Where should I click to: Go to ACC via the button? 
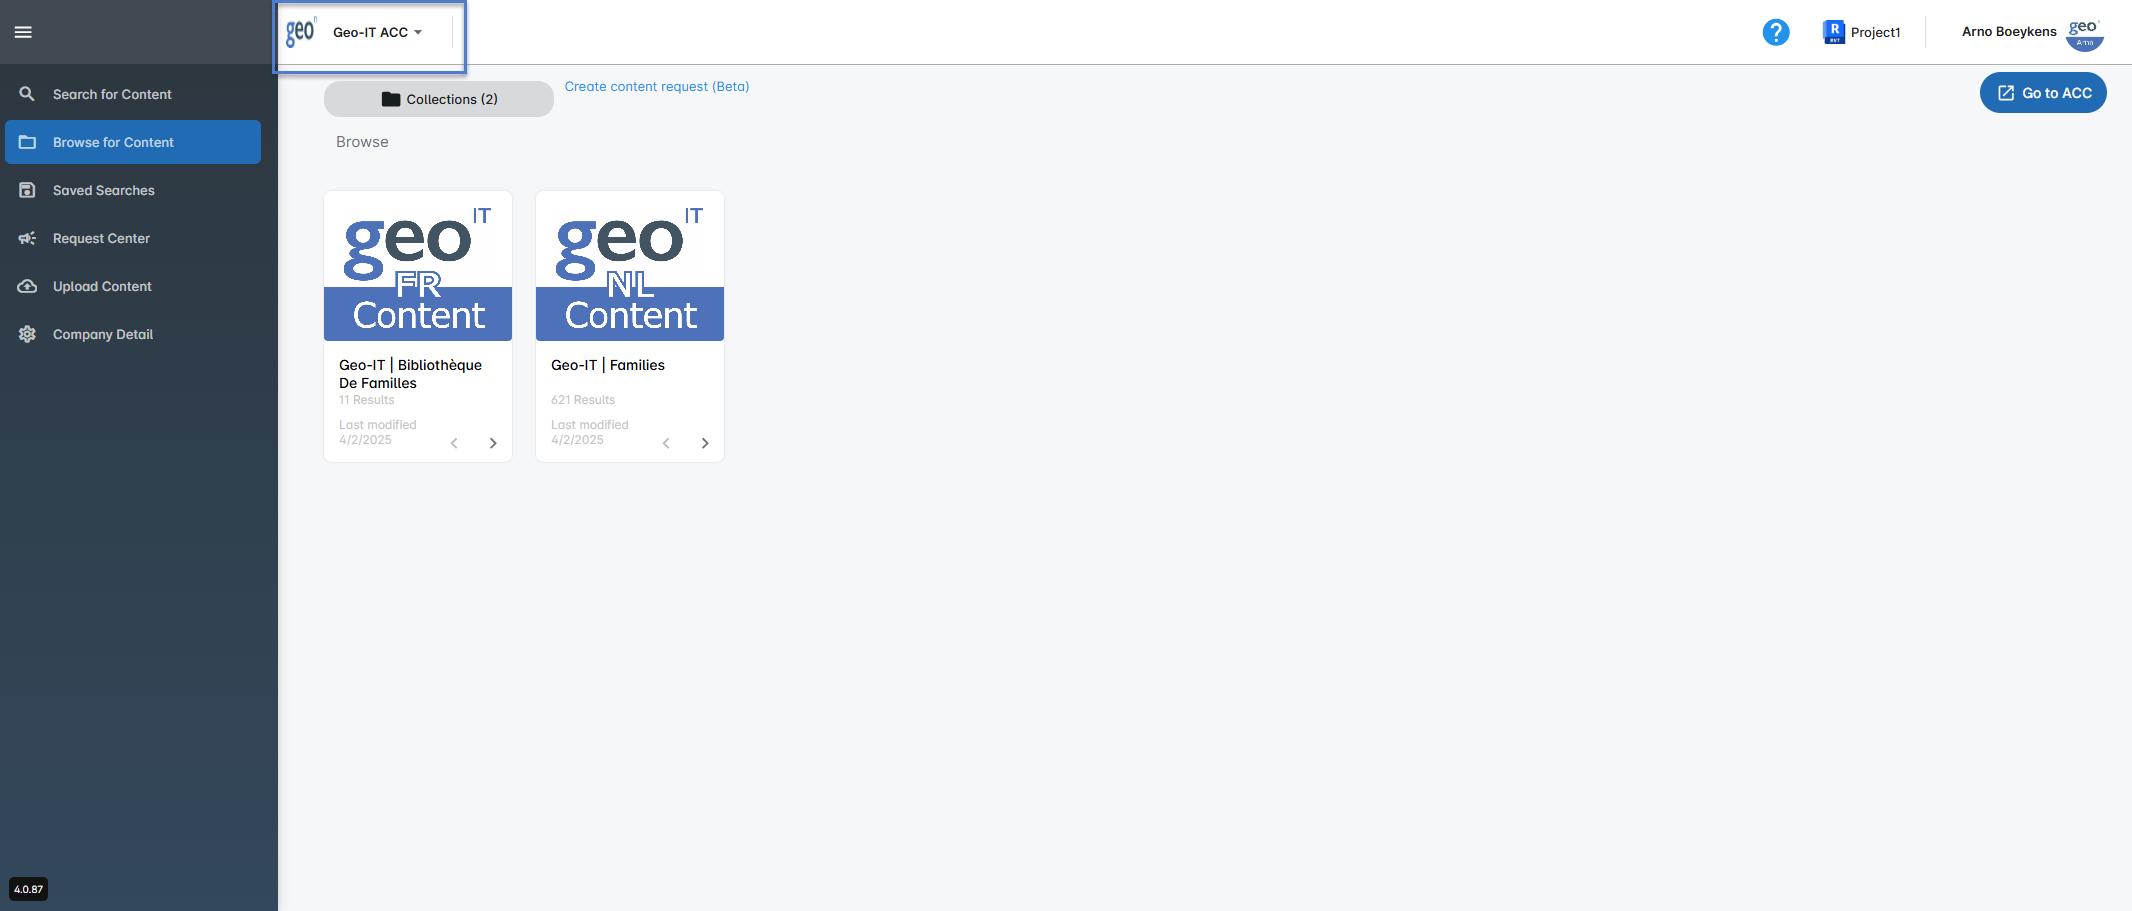2042,93
